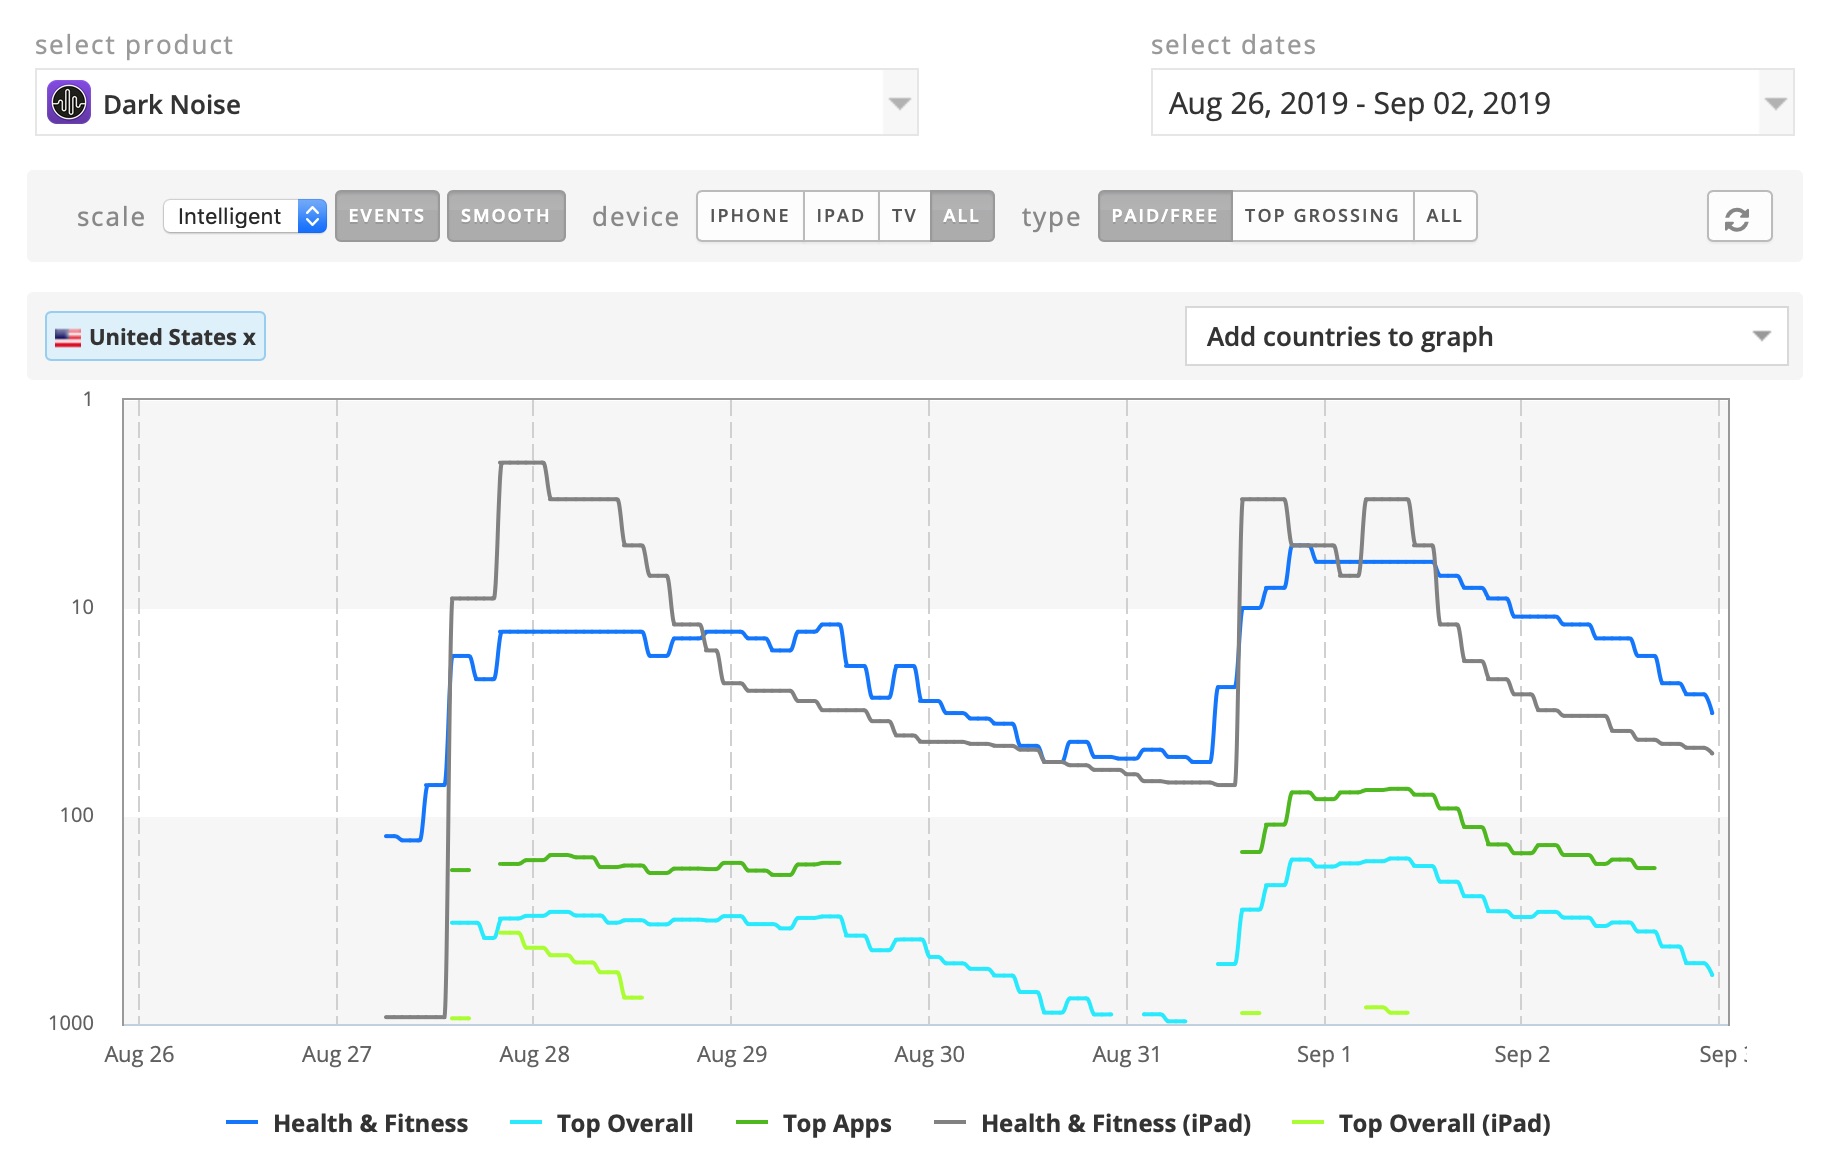Click the Dark Noise app icon
Screen dimensions: 1832x1172
click(69, 102)
